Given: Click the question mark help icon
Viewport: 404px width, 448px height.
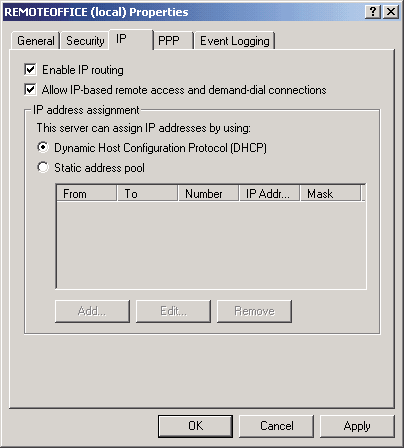Looking at the screenshot, I should point(373,12).
